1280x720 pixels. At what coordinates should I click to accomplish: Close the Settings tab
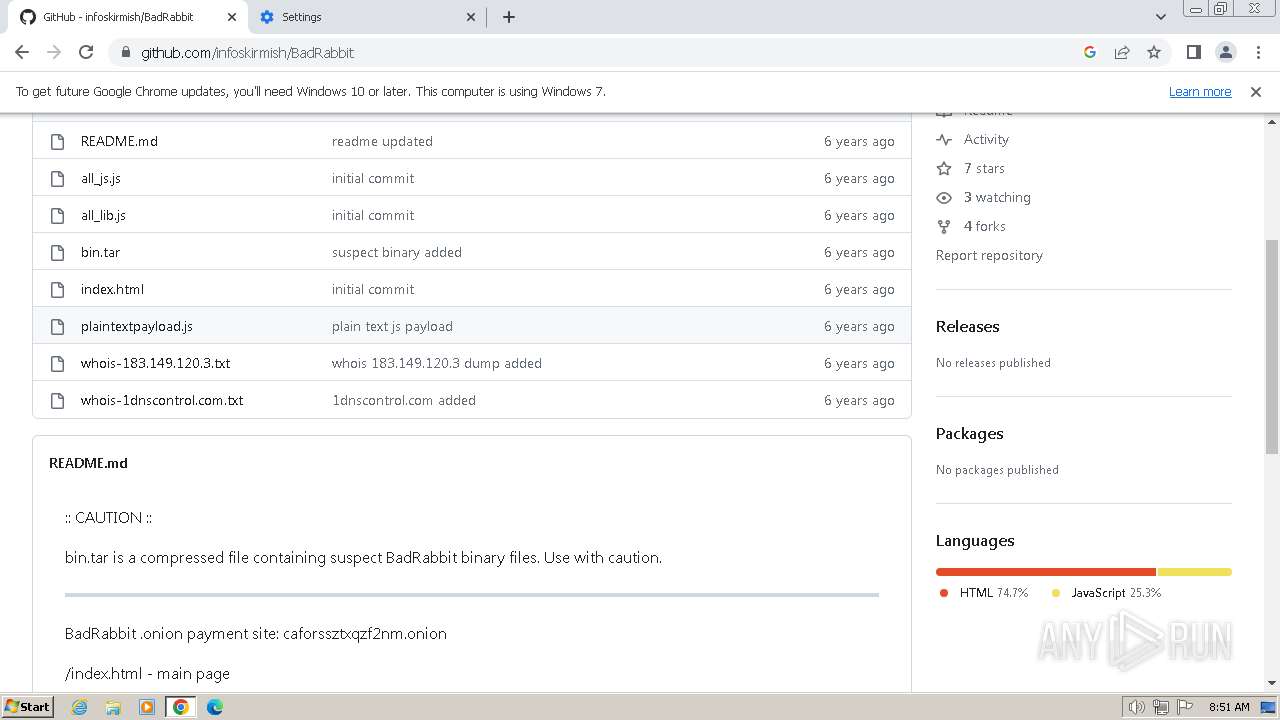[x=471, y=17]
